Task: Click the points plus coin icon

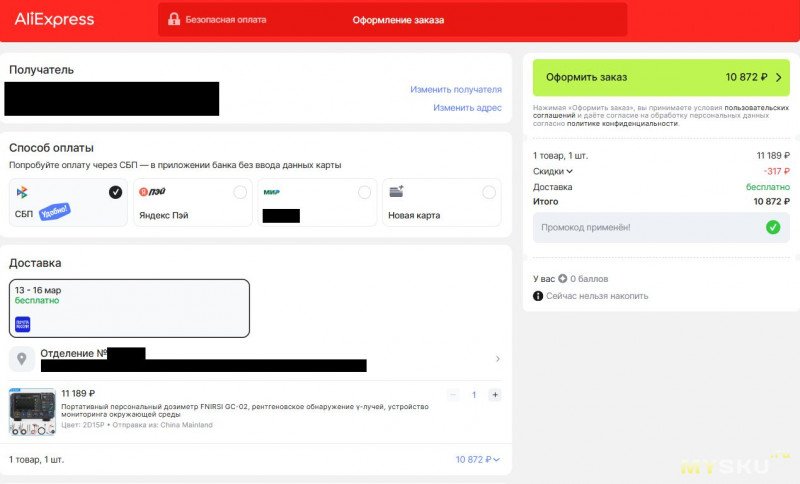Action: pos(563,278)
